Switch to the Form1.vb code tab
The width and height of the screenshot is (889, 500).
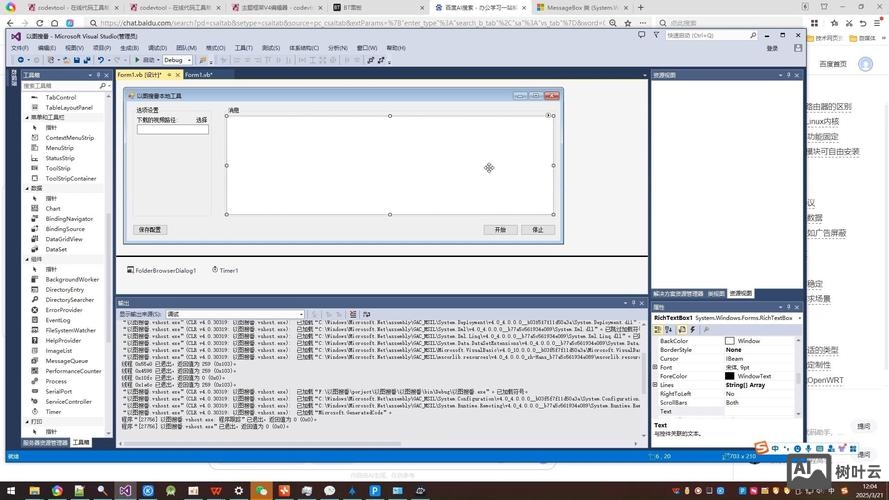click(198, 75)
